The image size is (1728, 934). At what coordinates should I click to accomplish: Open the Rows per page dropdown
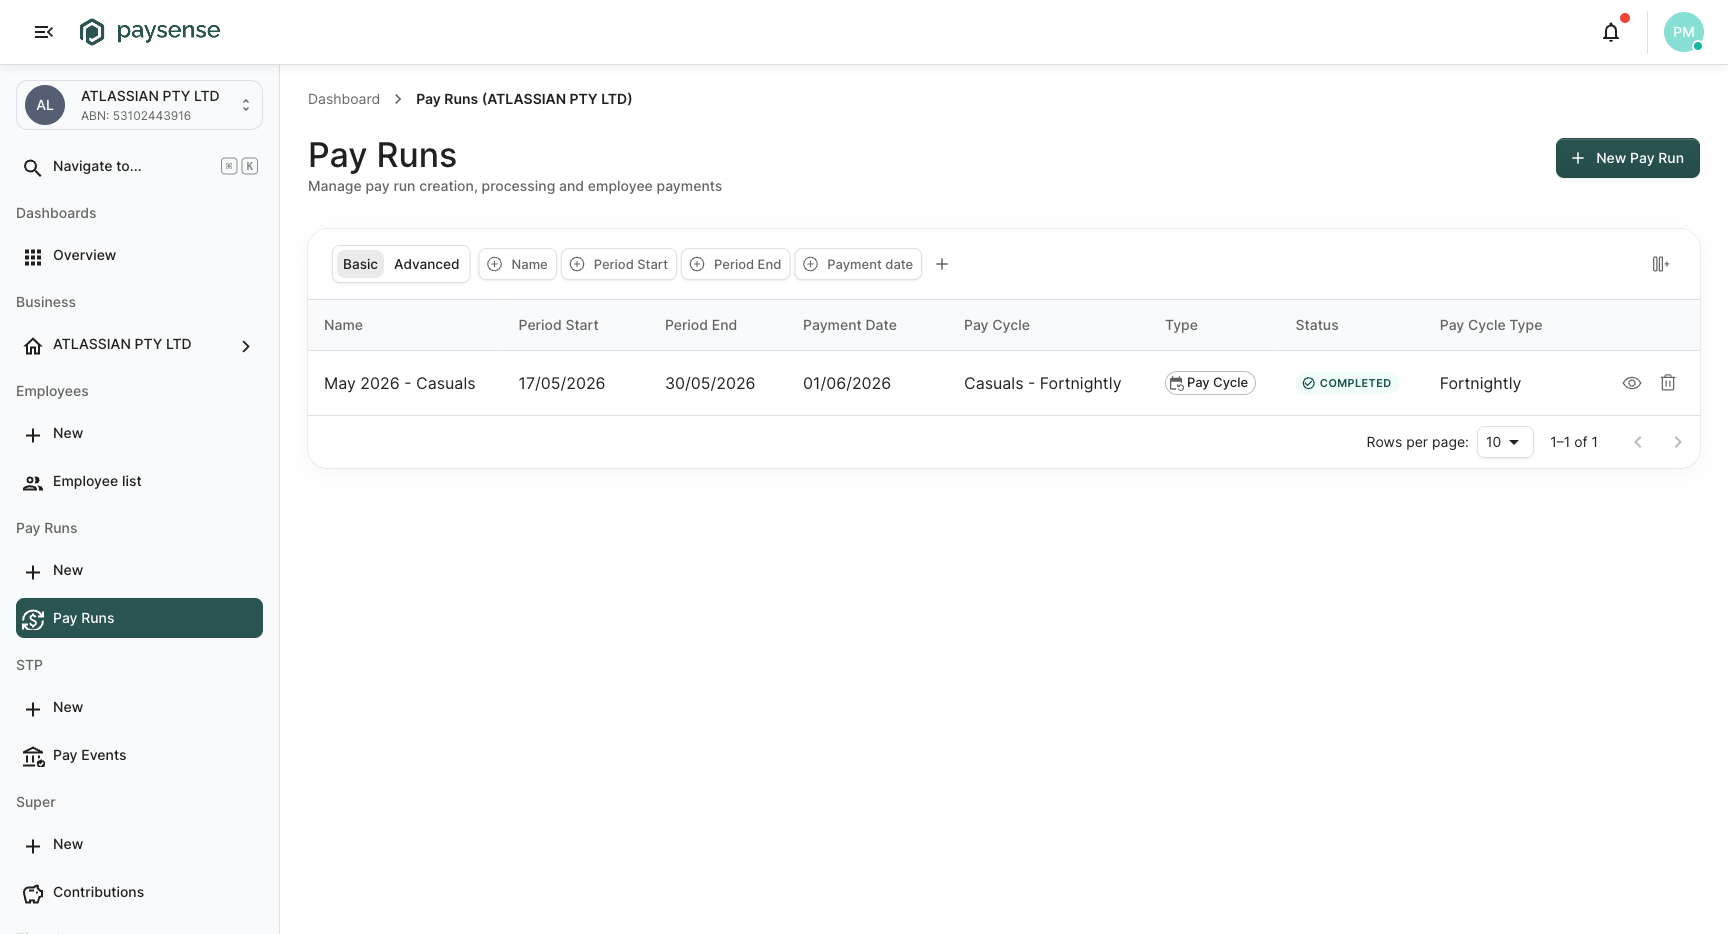click(x=1505, y=442)
